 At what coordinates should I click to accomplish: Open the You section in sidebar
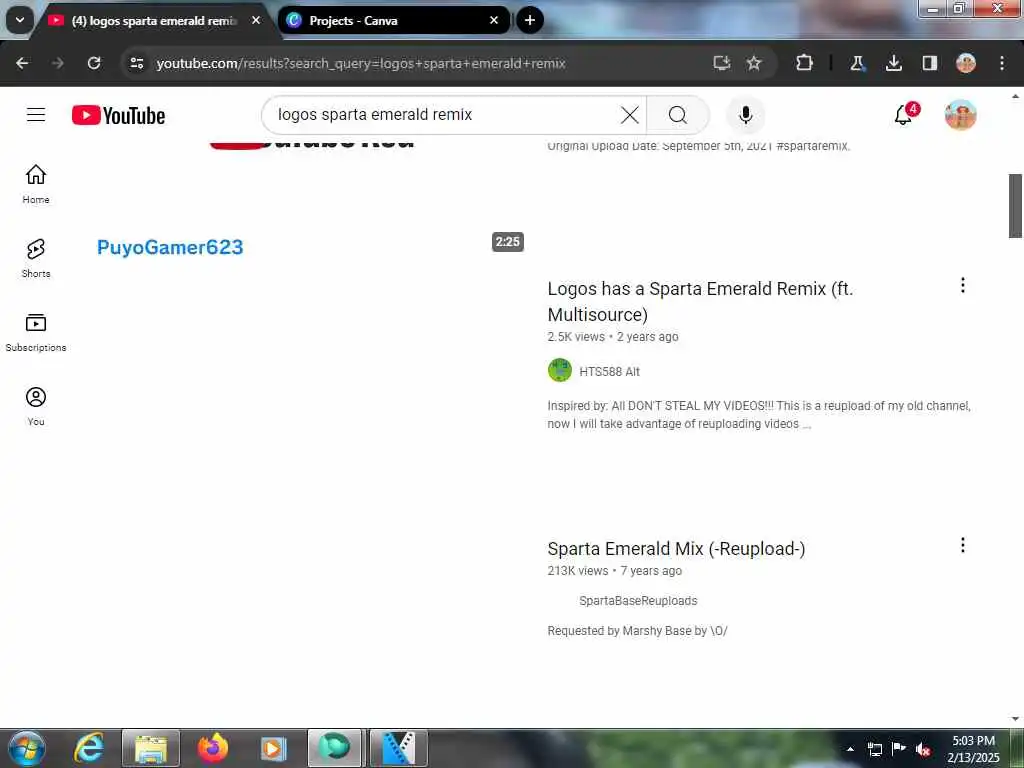(36, 406)
